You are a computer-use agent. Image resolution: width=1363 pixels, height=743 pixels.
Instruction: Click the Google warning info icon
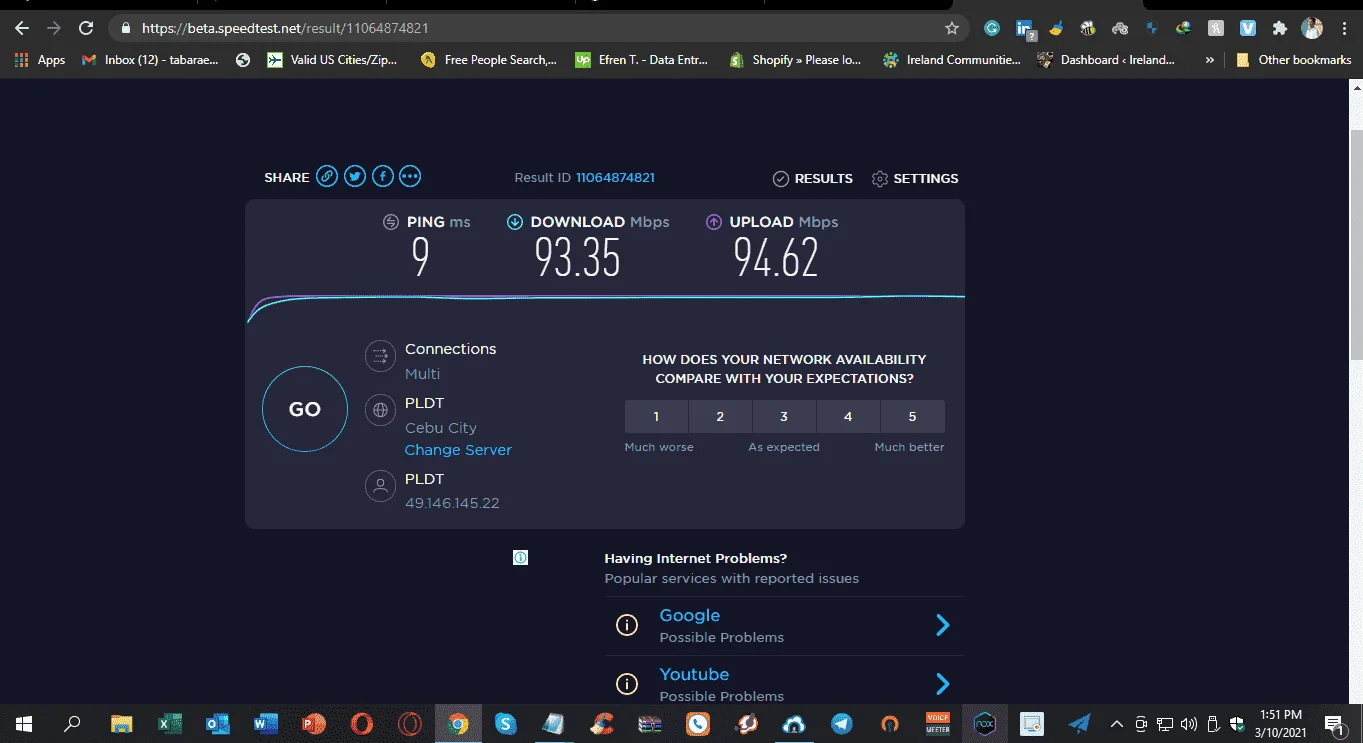[x=627, y=626]
